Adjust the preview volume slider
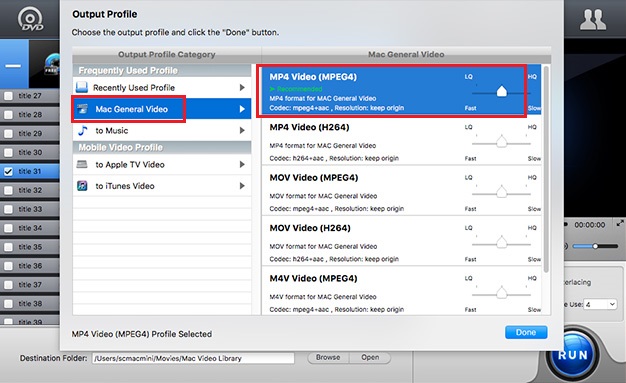This screenshot has width=626, height=383. pos(595,246)
